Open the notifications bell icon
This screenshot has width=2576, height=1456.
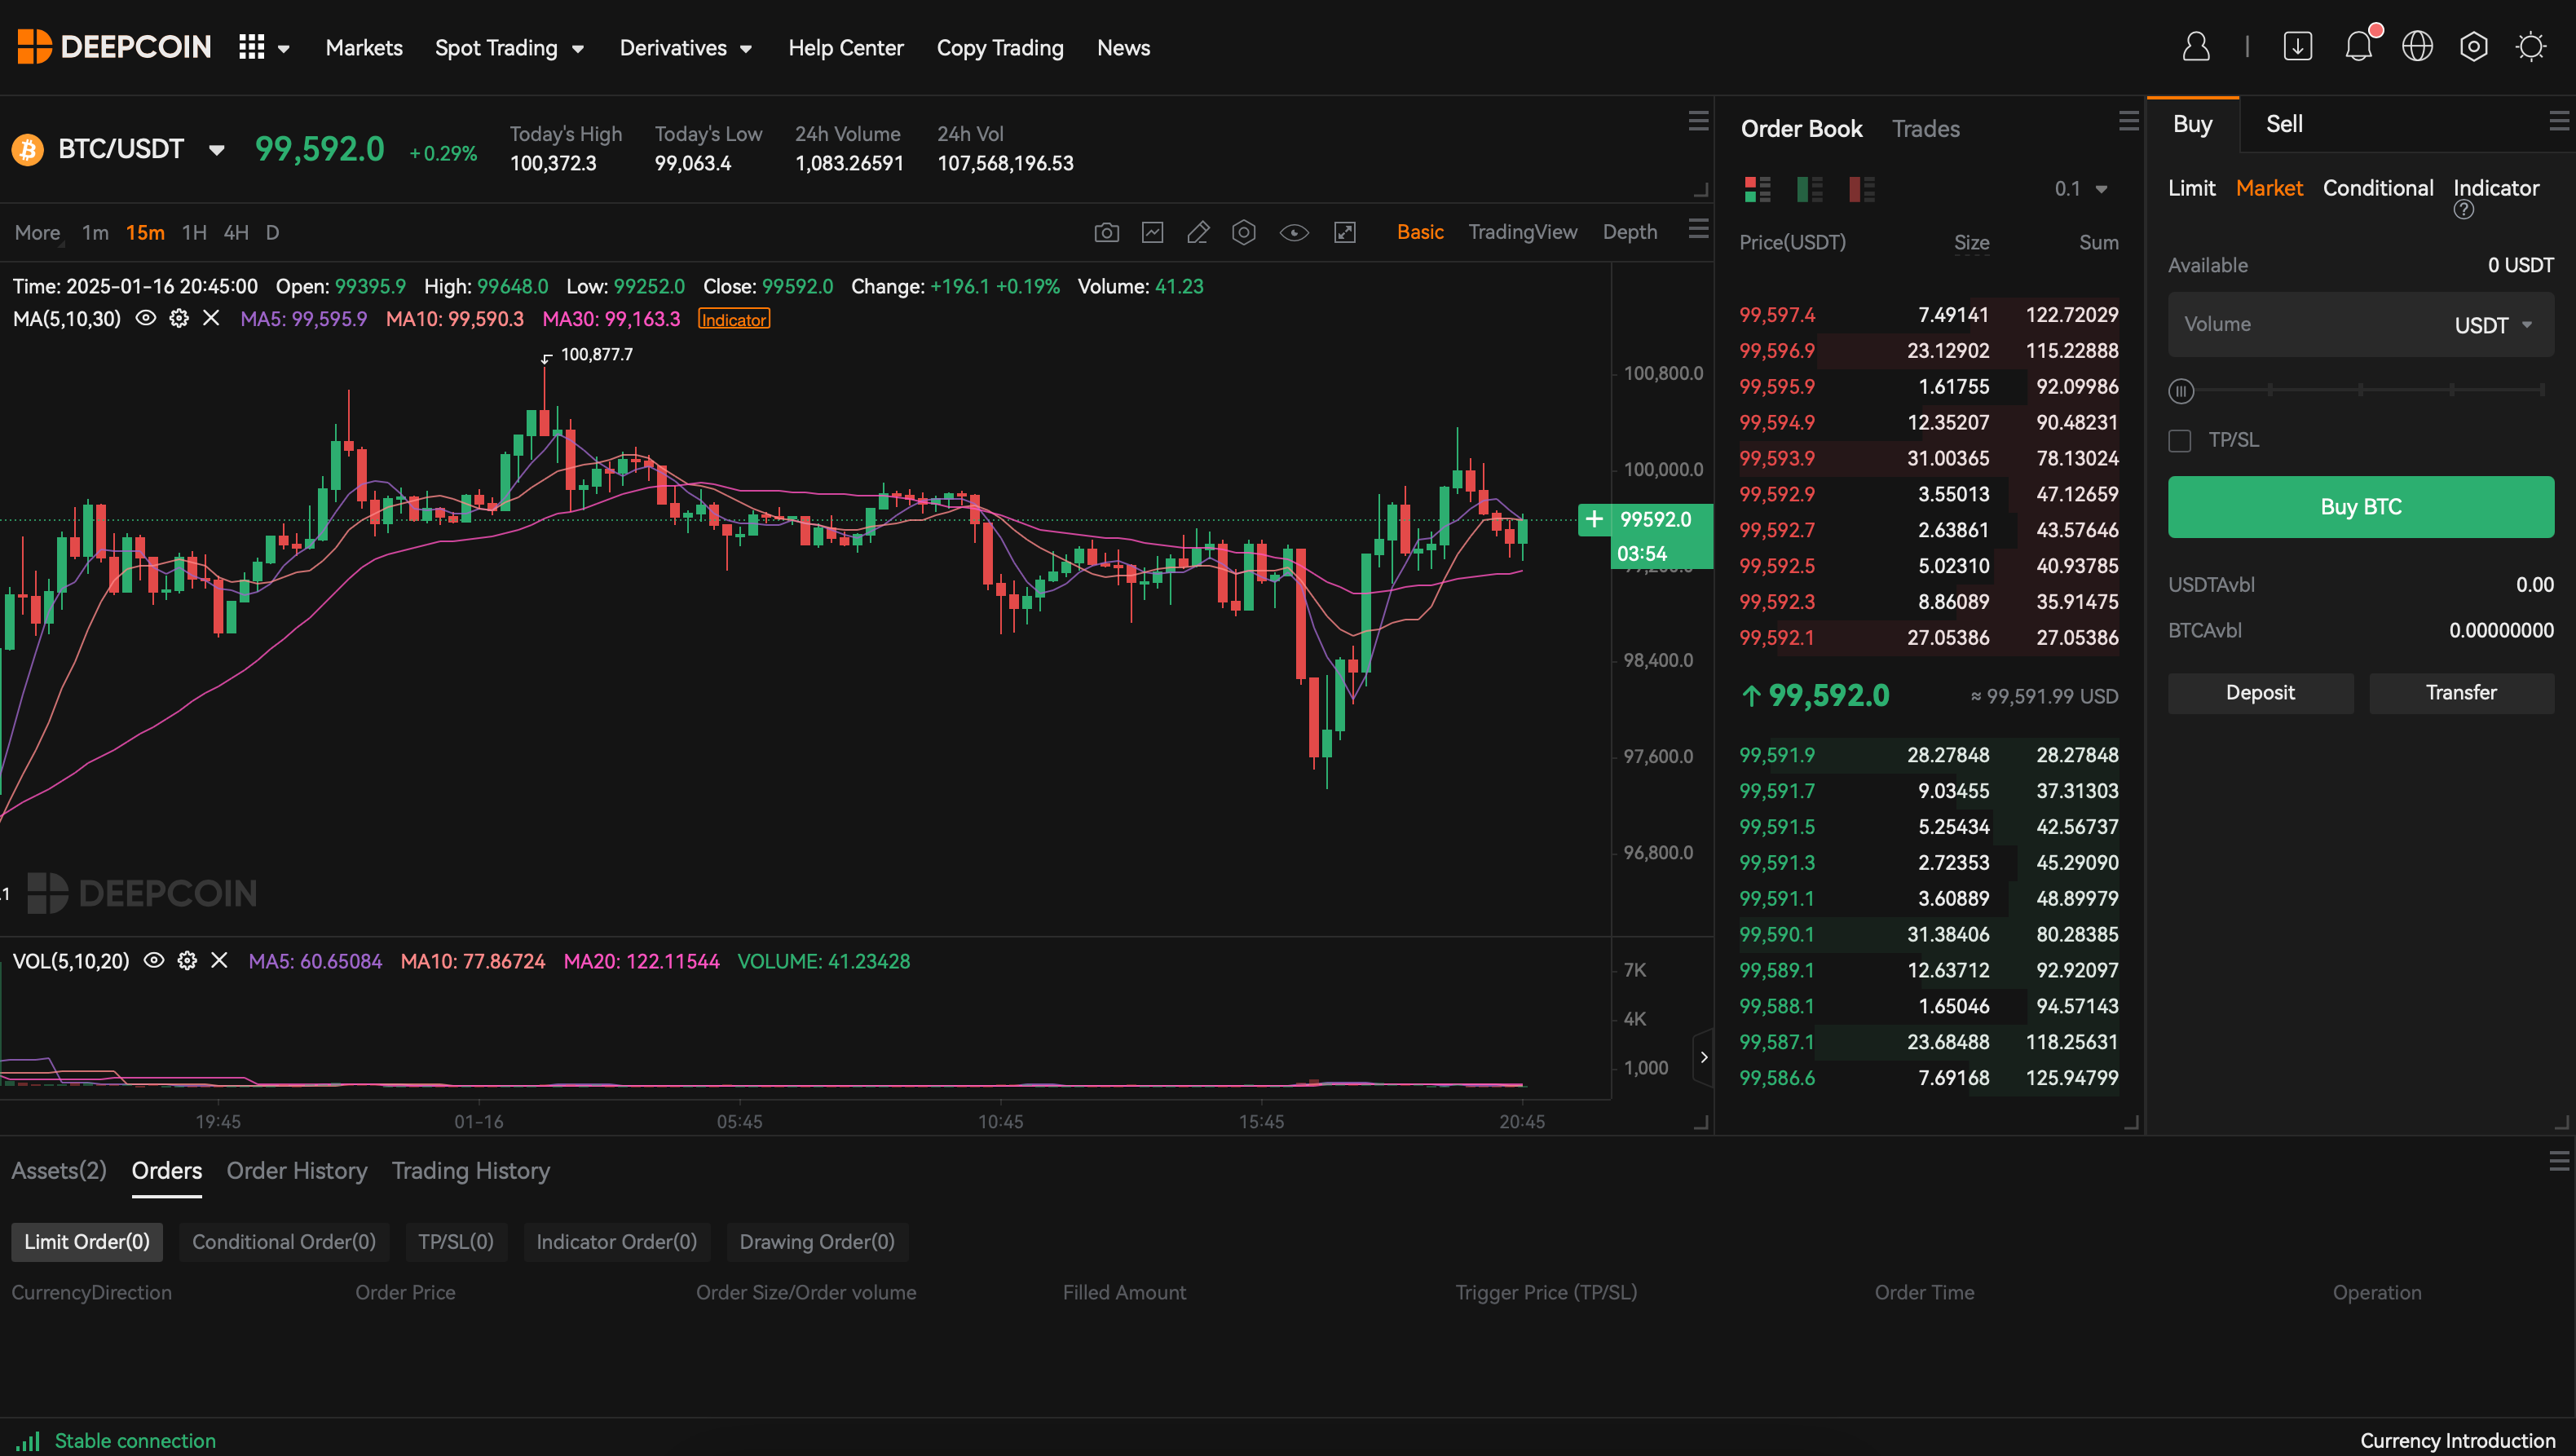2359,46
